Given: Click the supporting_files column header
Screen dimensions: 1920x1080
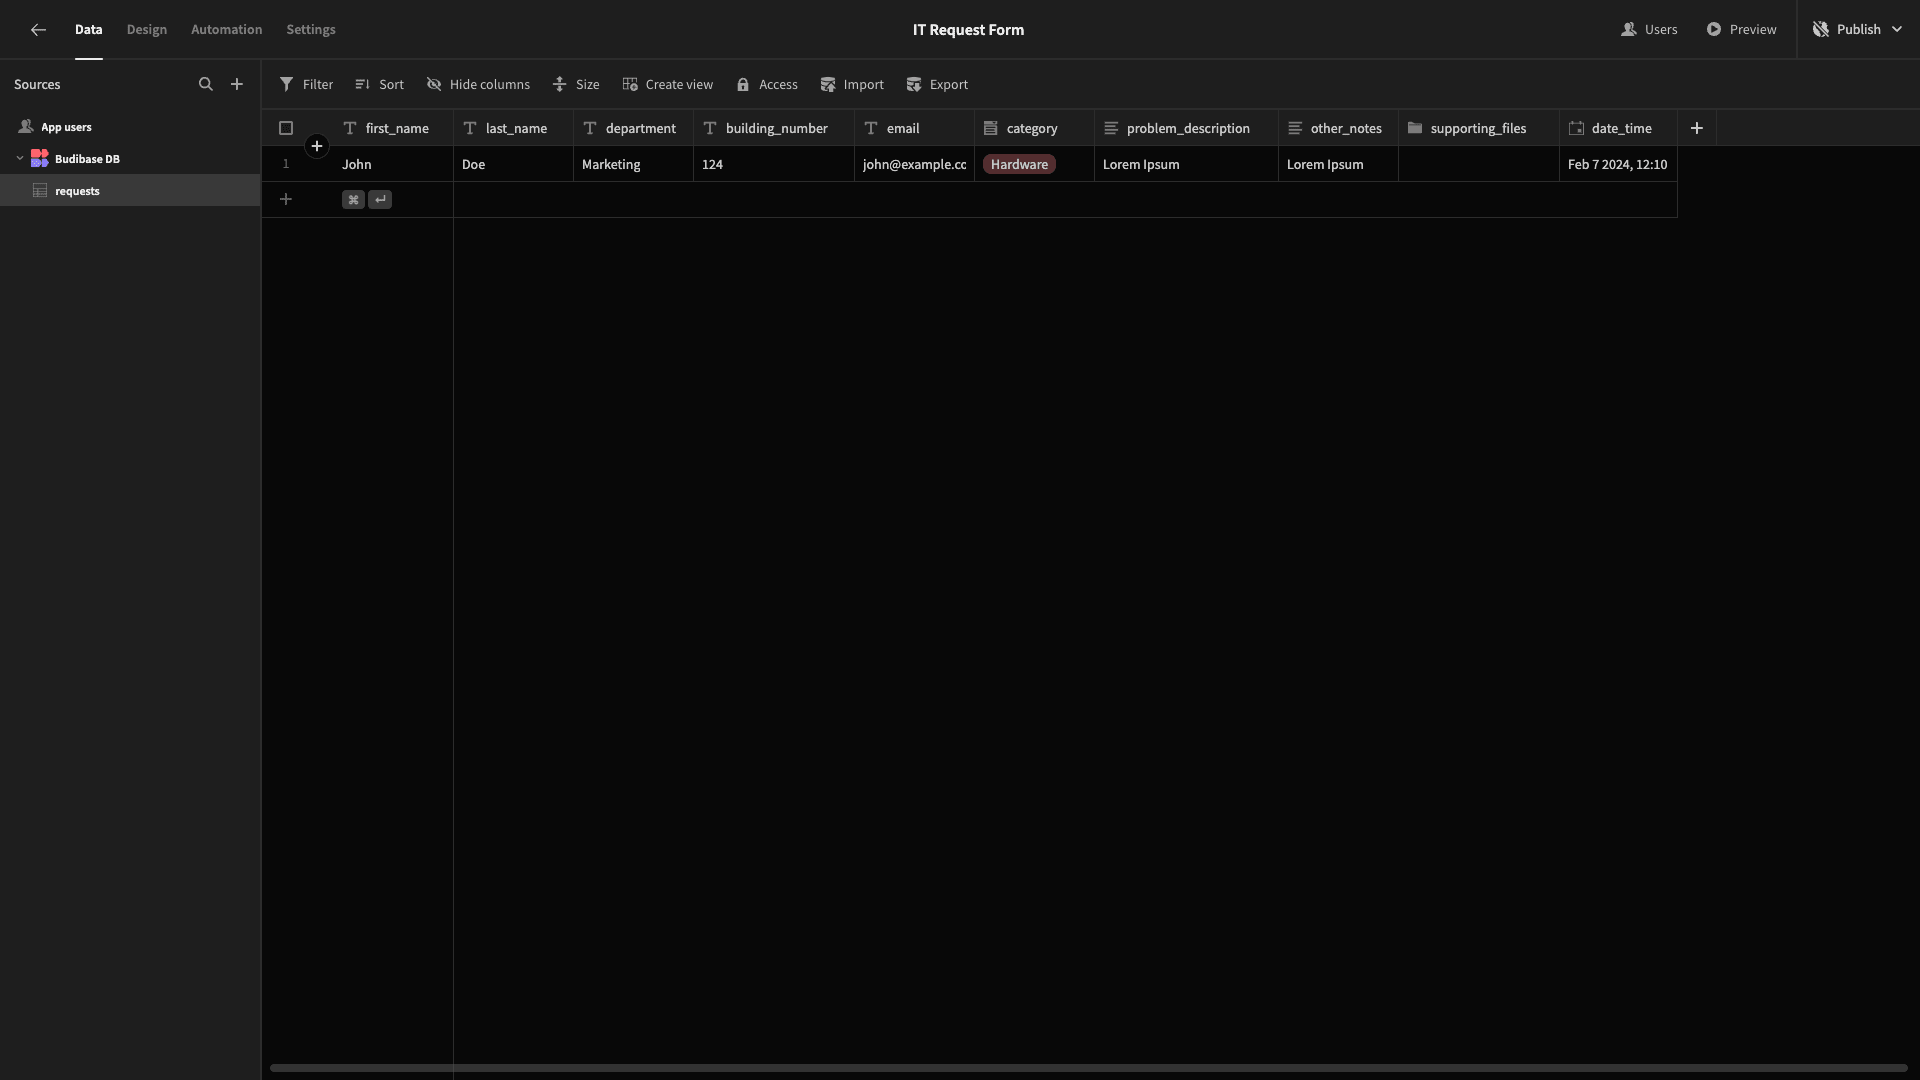Looking at the screenshot, I should click(1479, 128).
